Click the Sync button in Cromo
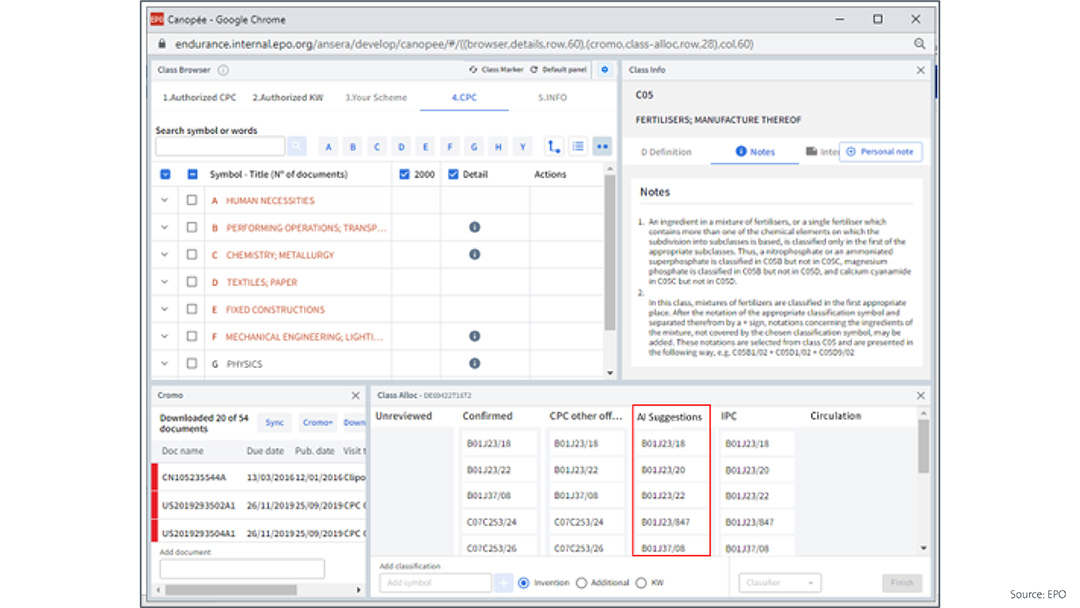This screenshot has height=608, width=1080. (x=274, y=423)
